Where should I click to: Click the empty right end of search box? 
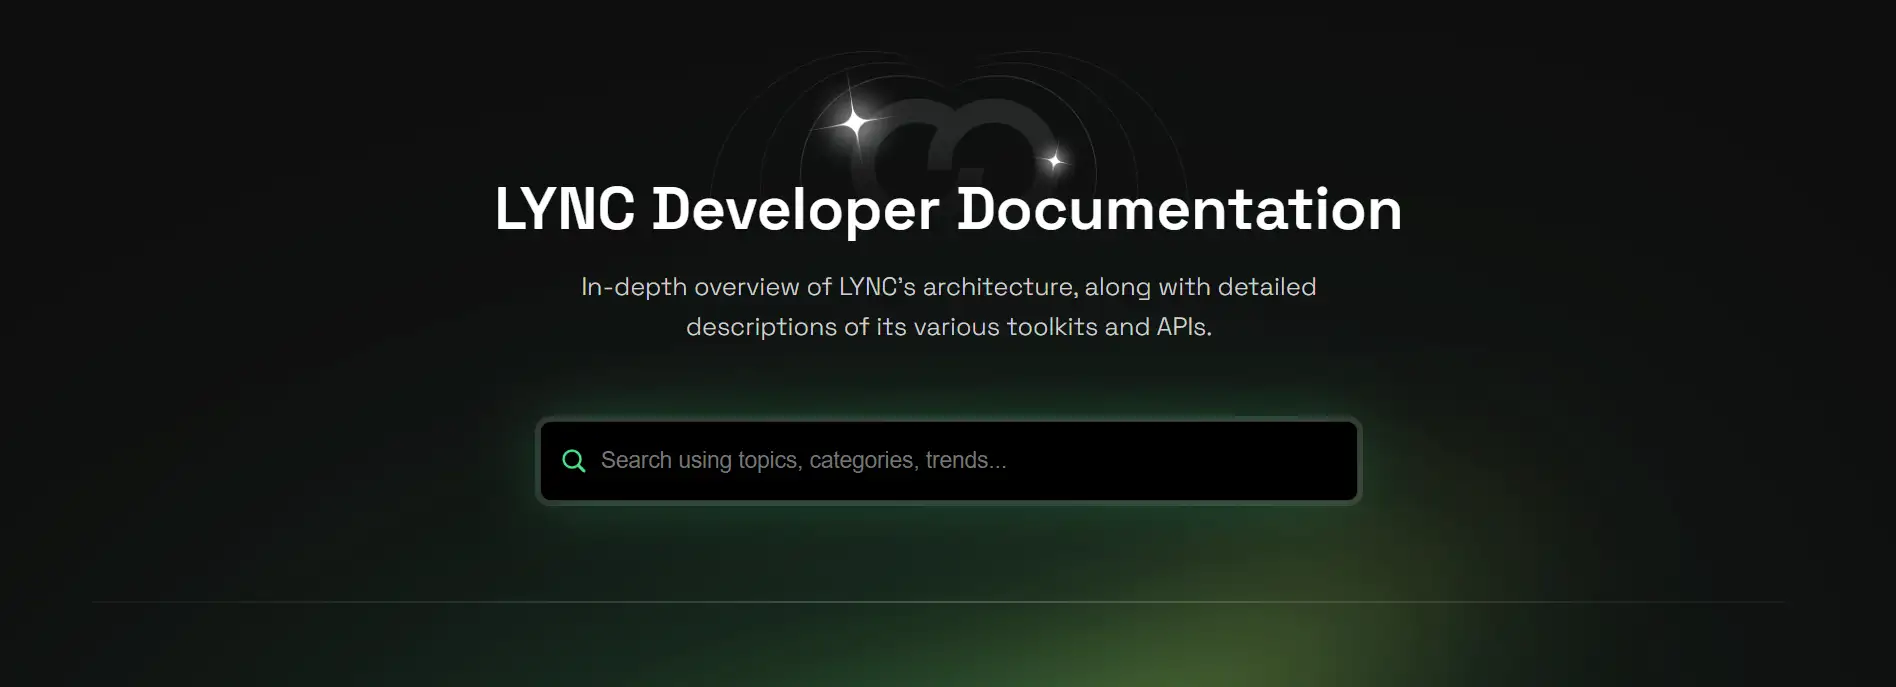1250,461
